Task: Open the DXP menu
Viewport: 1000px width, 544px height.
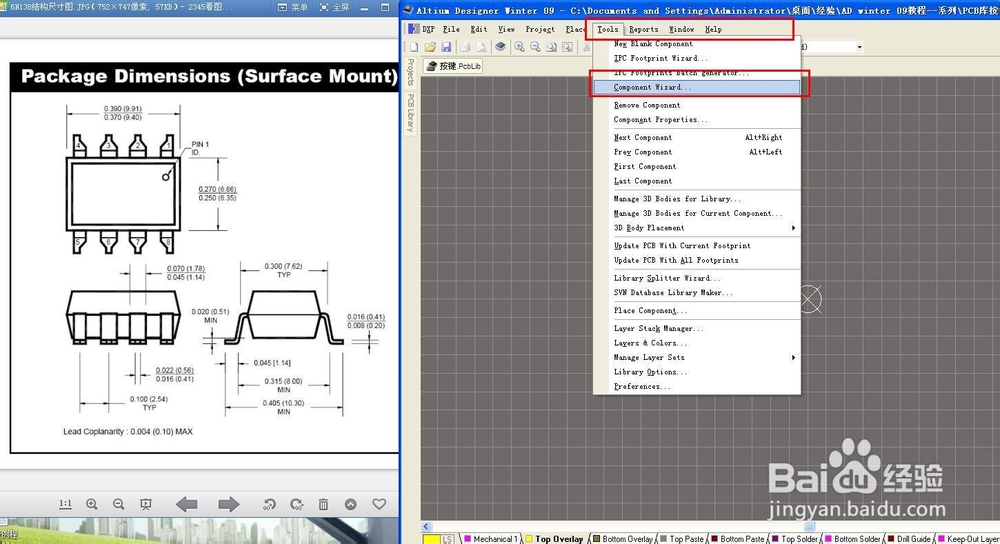Action: point(428,29)
